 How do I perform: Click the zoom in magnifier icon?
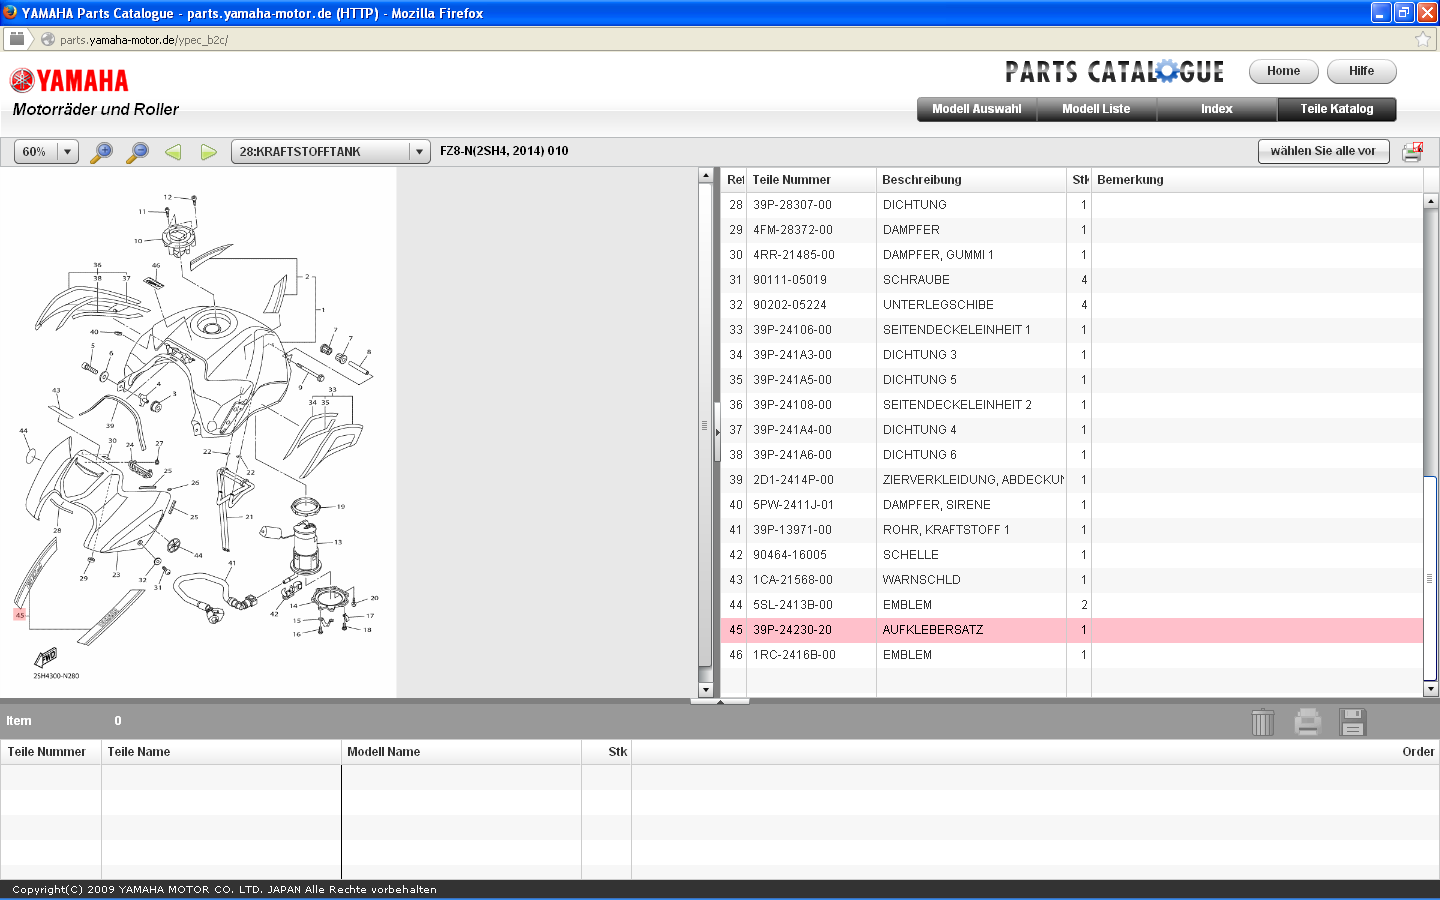point(101,152)
